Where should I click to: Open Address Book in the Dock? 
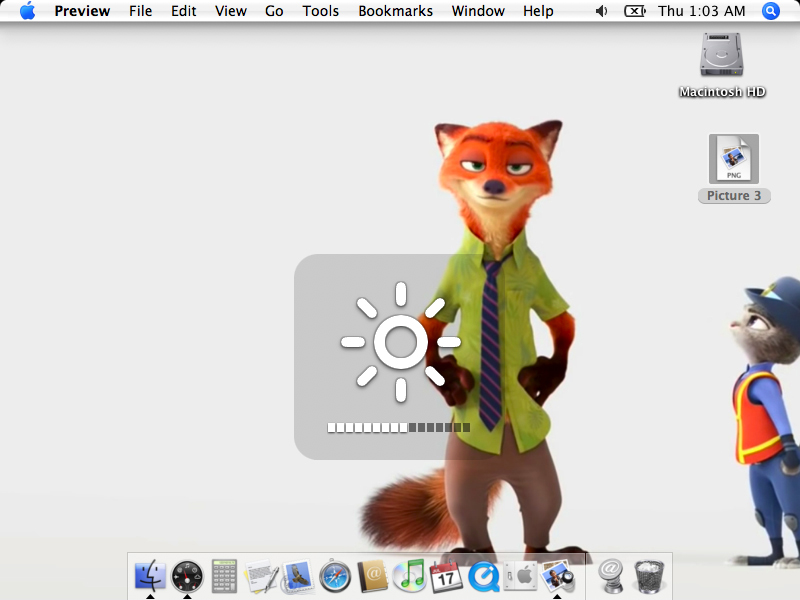click(372, 577)
